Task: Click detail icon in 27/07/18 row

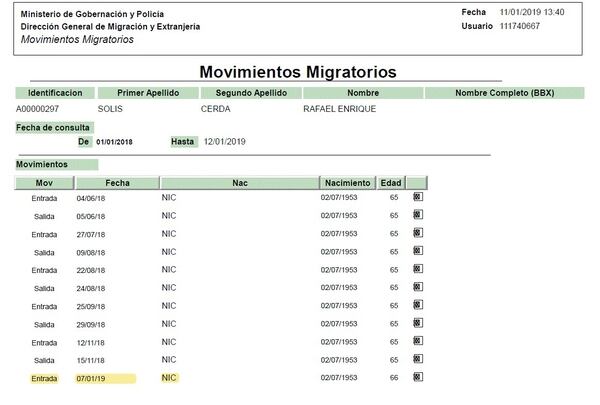Action: 418,234
